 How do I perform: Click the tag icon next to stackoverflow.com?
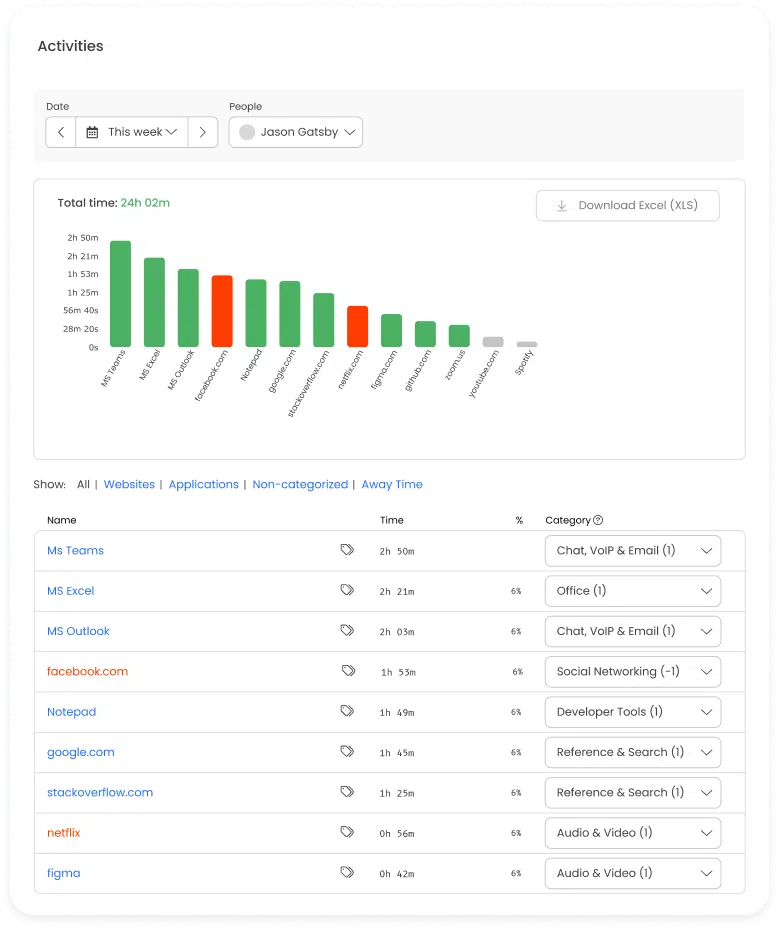347,792
